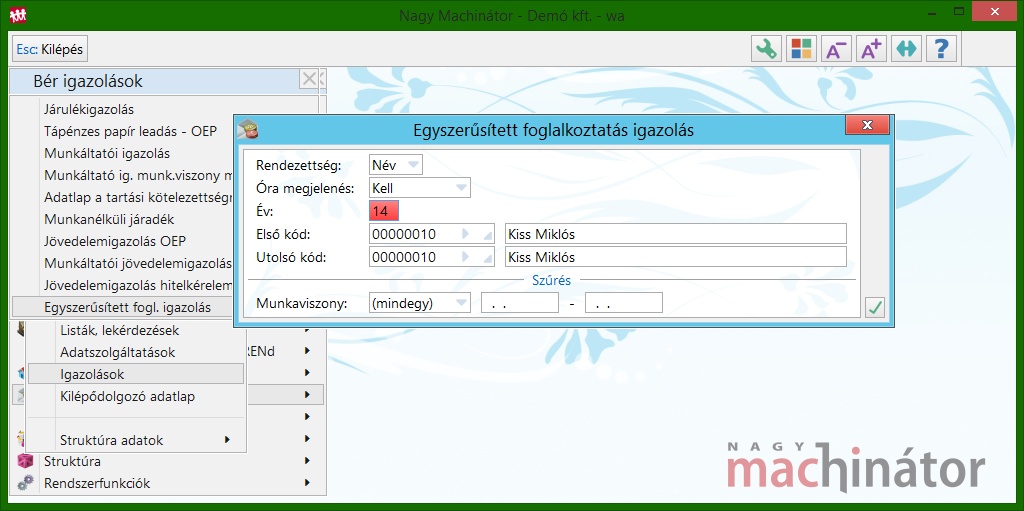Click the Munkaviszony start date field

pyautogui.click(x=520, y=303)
